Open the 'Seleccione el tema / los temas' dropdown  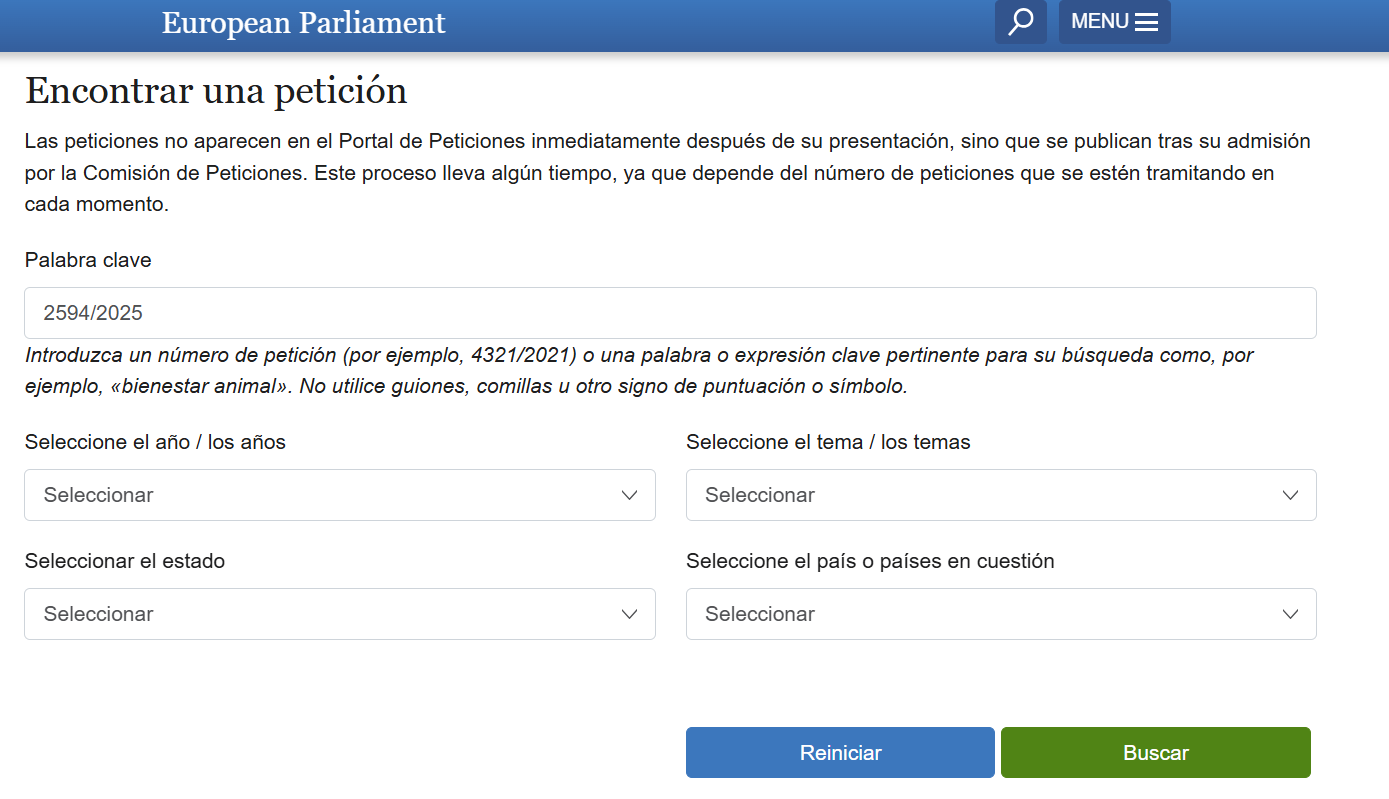[1000, 494]
